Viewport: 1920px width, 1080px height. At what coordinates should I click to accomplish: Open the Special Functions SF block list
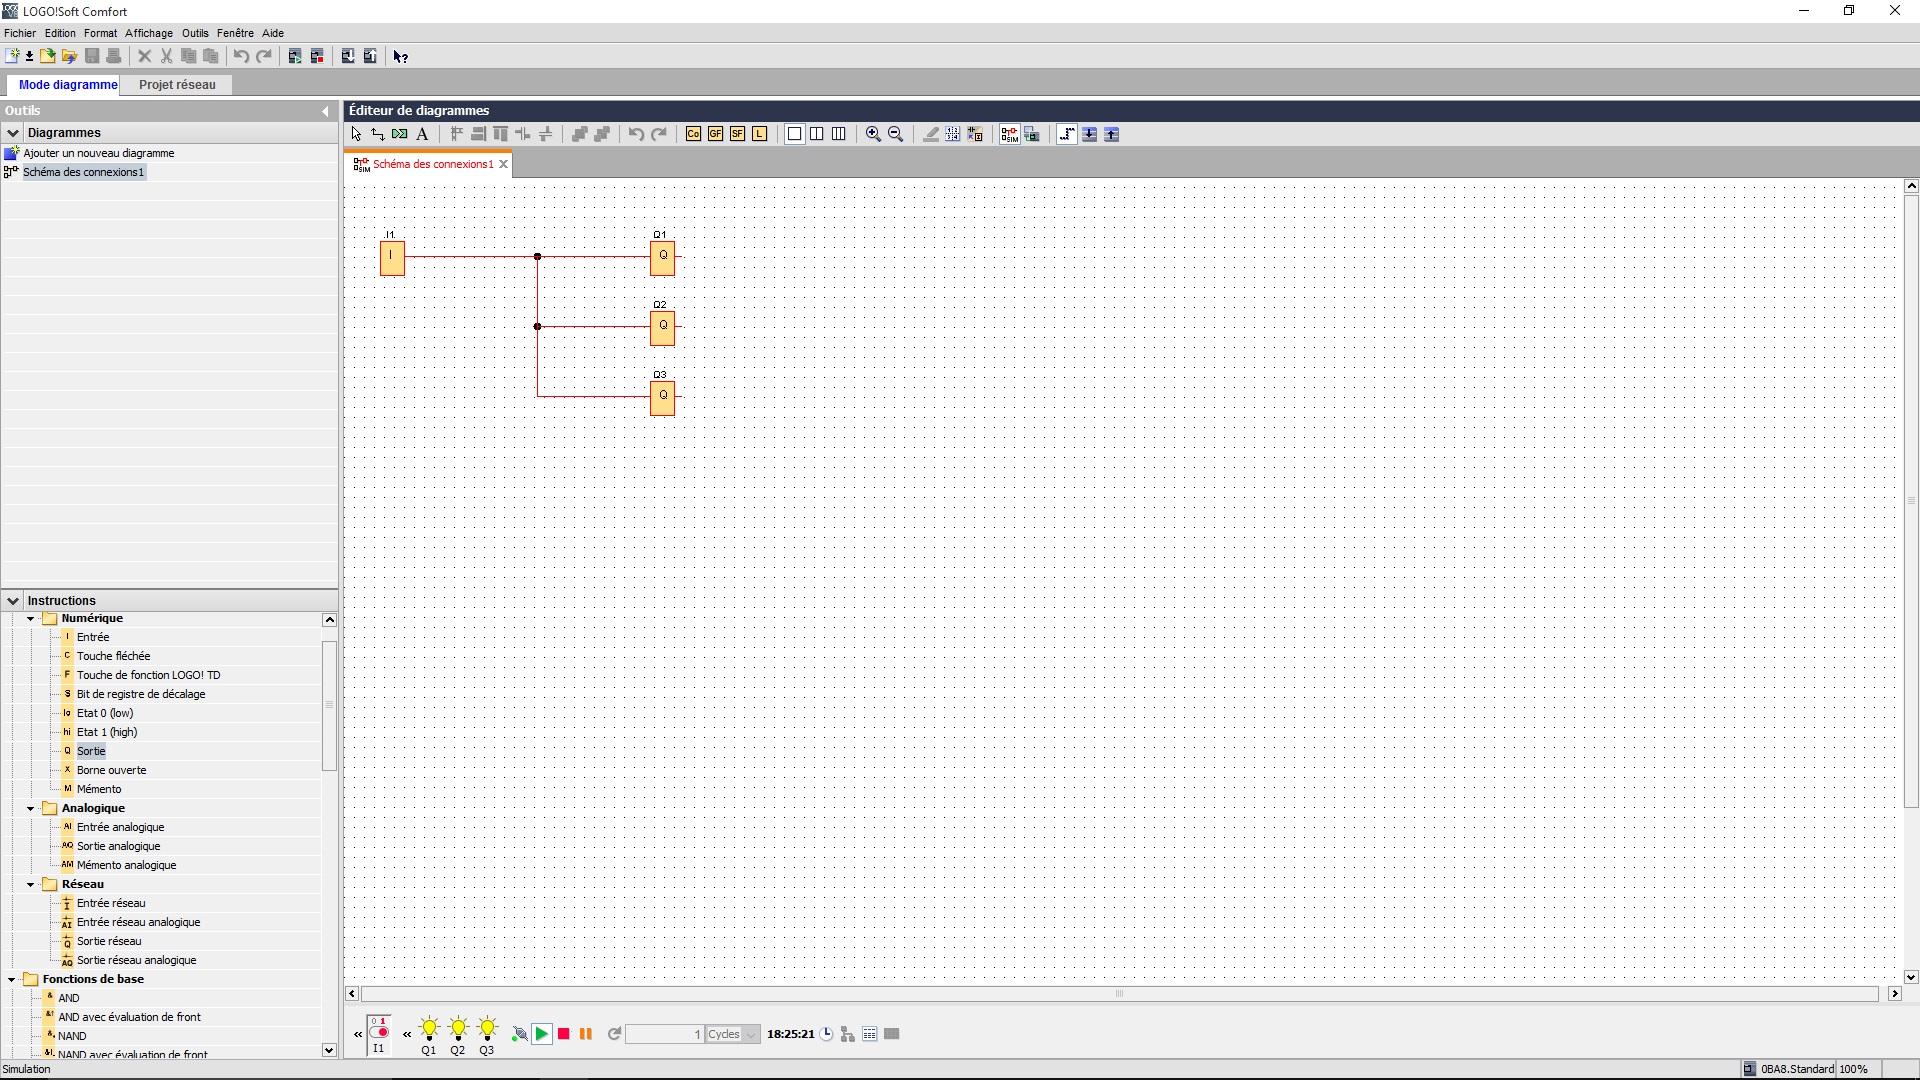(x=737, y=134)
